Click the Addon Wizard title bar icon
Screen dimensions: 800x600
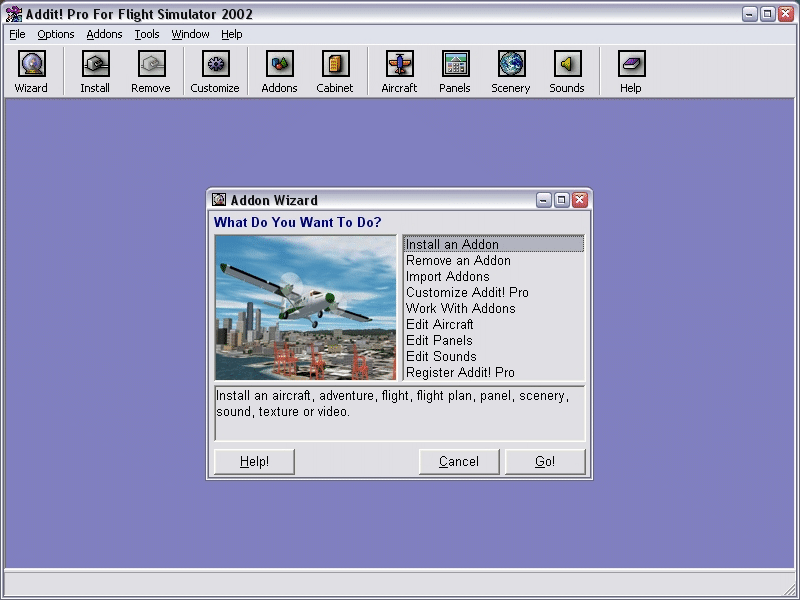pyautogui.click(x=219, y=199)
